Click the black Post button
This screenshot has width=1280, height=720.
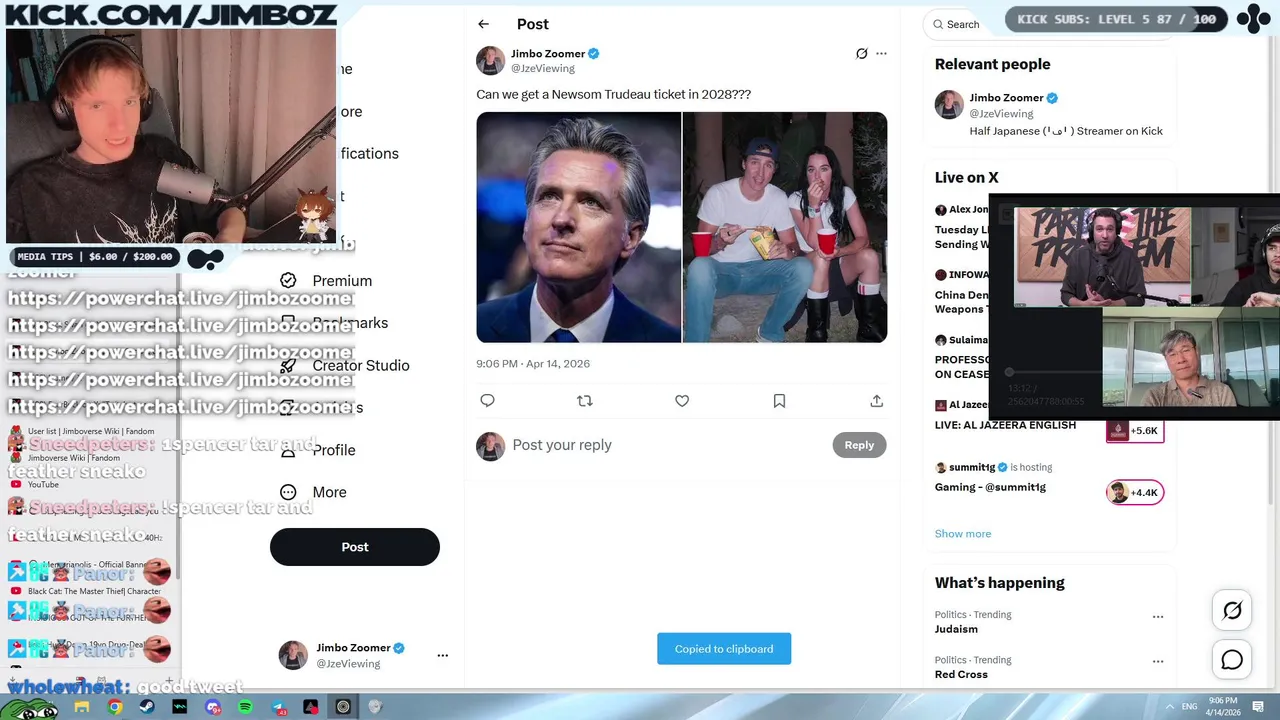[x=355, y=547]
